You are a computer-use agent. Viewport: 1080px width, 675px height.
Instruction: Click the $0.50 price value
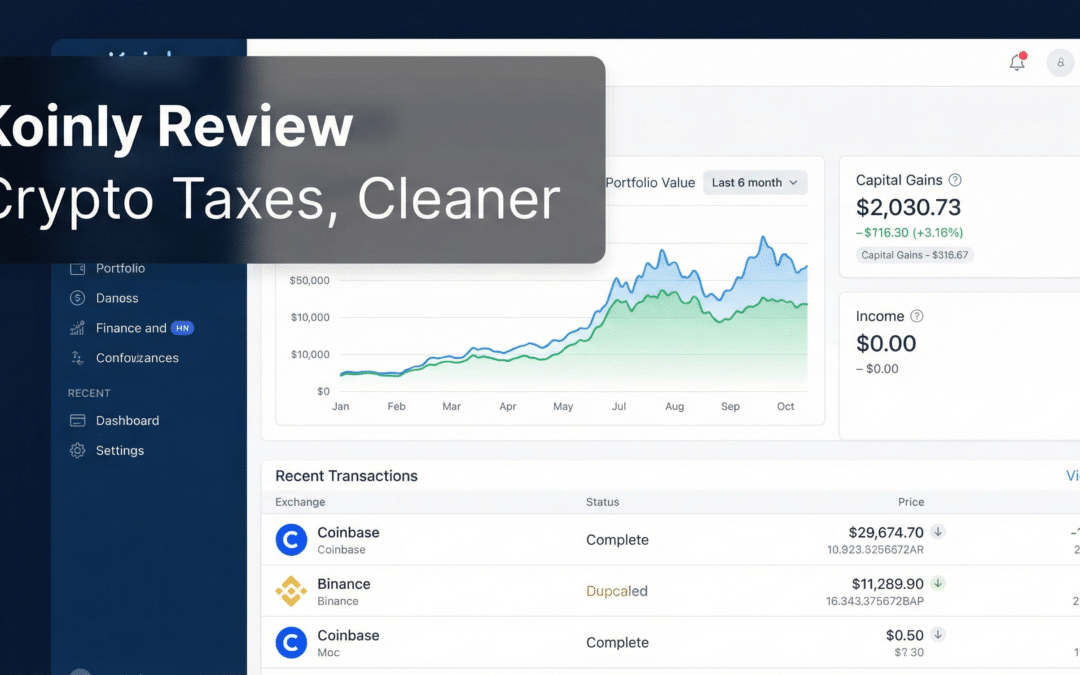(x=904, y=635)
